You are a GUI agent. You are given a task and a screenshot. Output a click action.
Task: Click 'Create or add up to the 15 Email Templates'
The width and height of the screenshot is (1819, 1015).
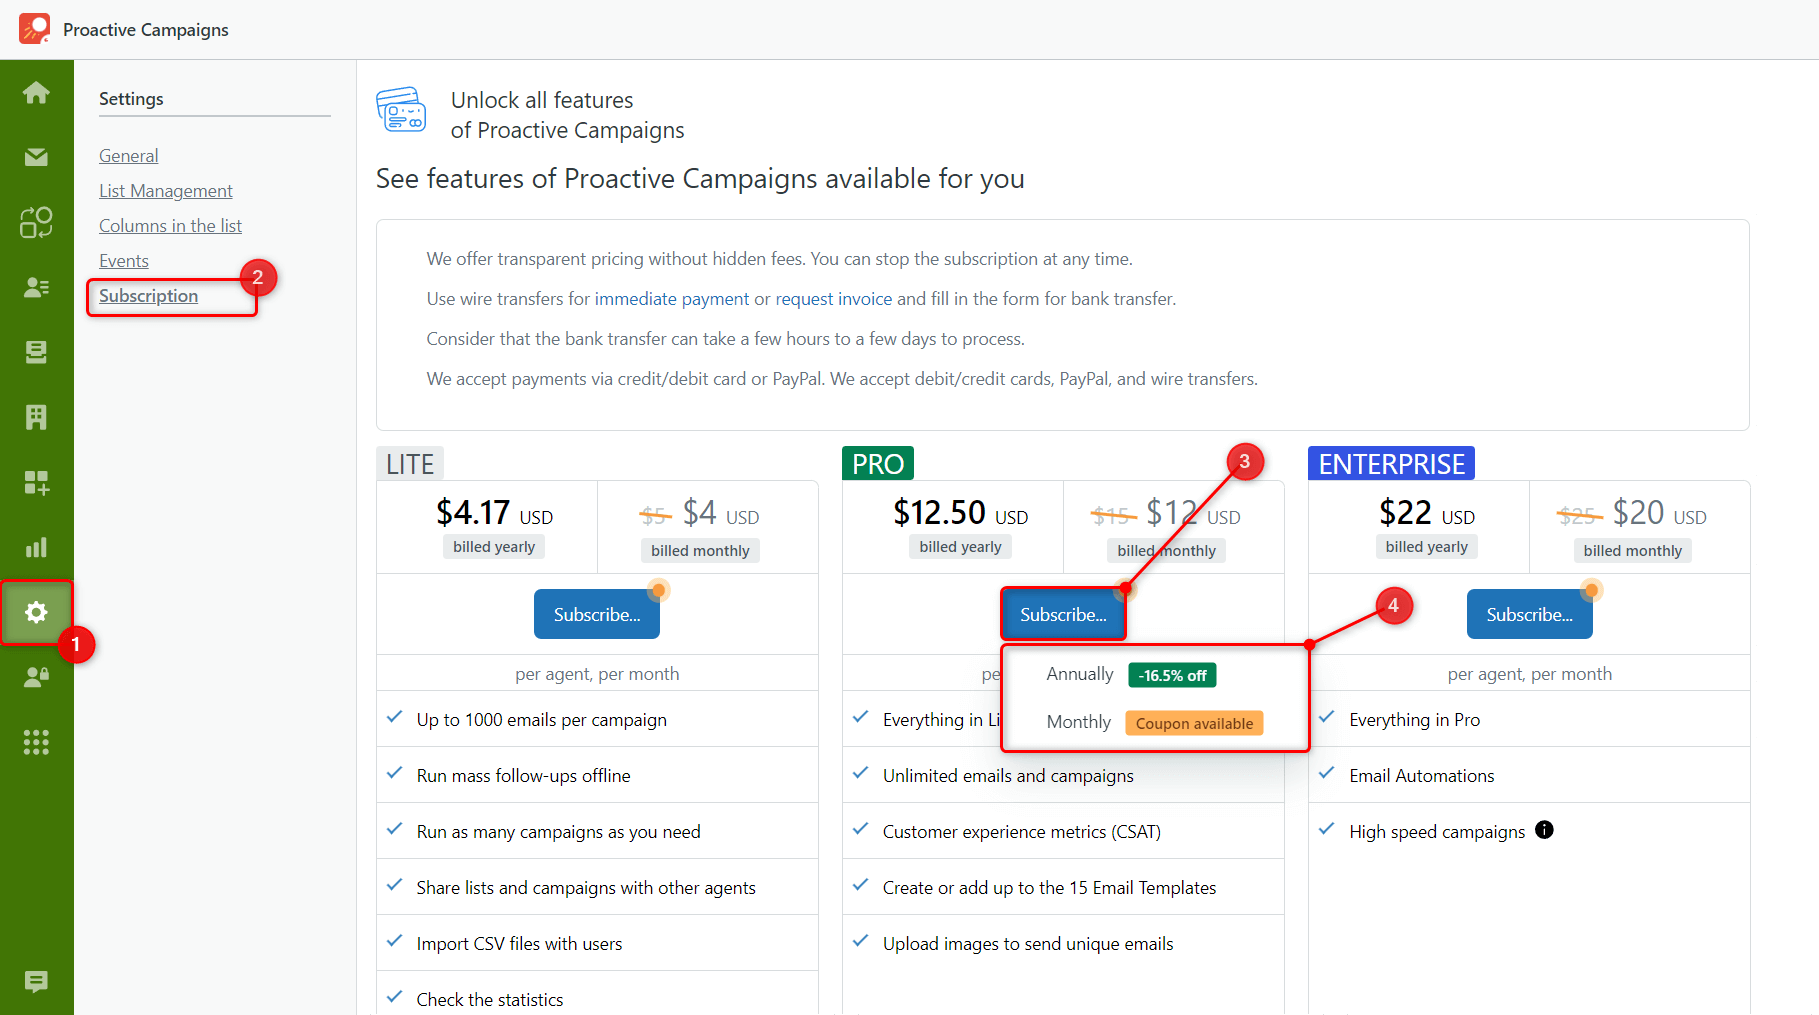(1049, 888)
